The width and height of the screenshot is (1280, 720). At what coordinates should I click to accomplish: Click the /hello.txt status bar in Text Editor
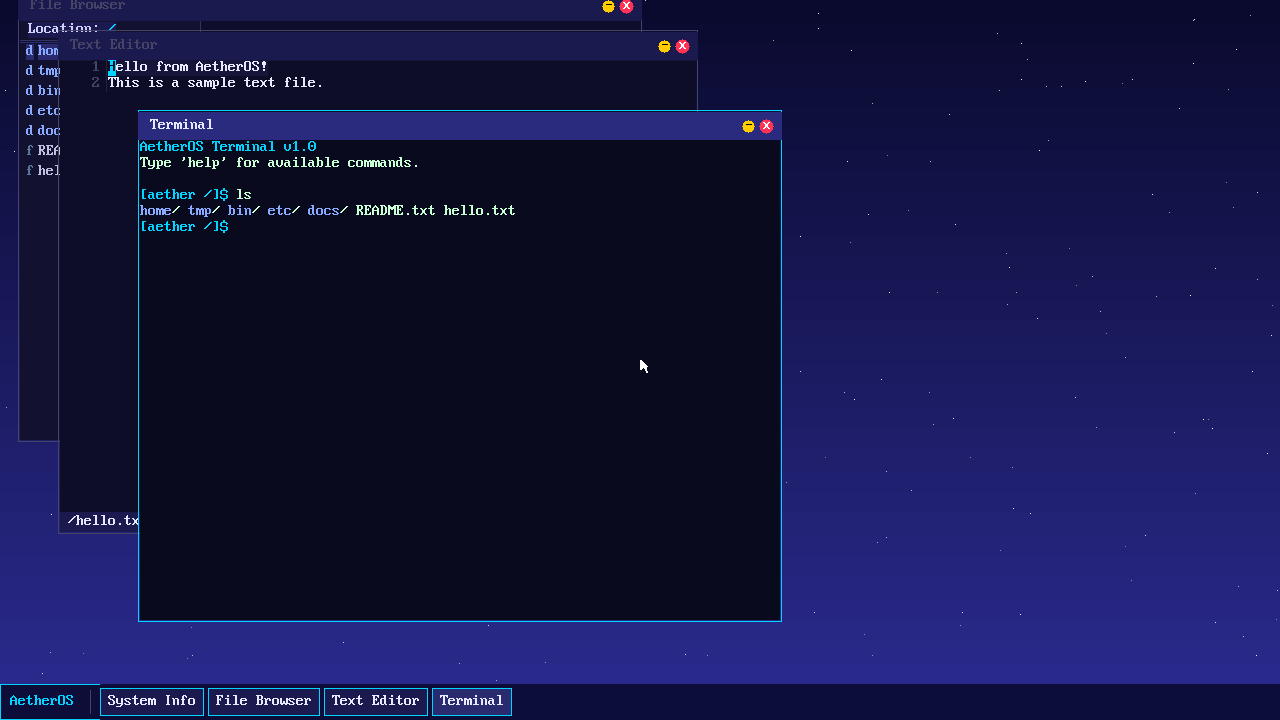click(x=99, y=521)
